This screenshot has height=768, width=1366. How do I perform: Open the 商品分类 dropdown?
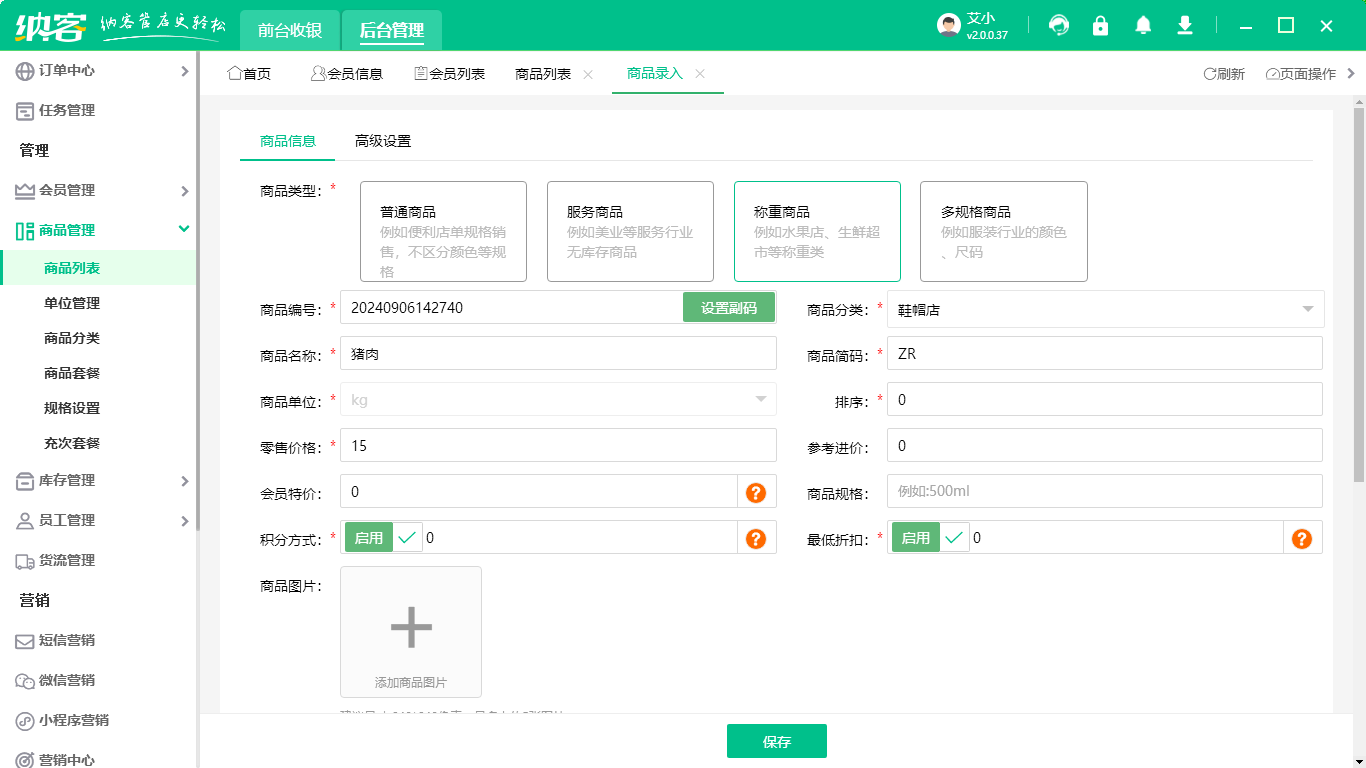click(x=1100, y=308)
